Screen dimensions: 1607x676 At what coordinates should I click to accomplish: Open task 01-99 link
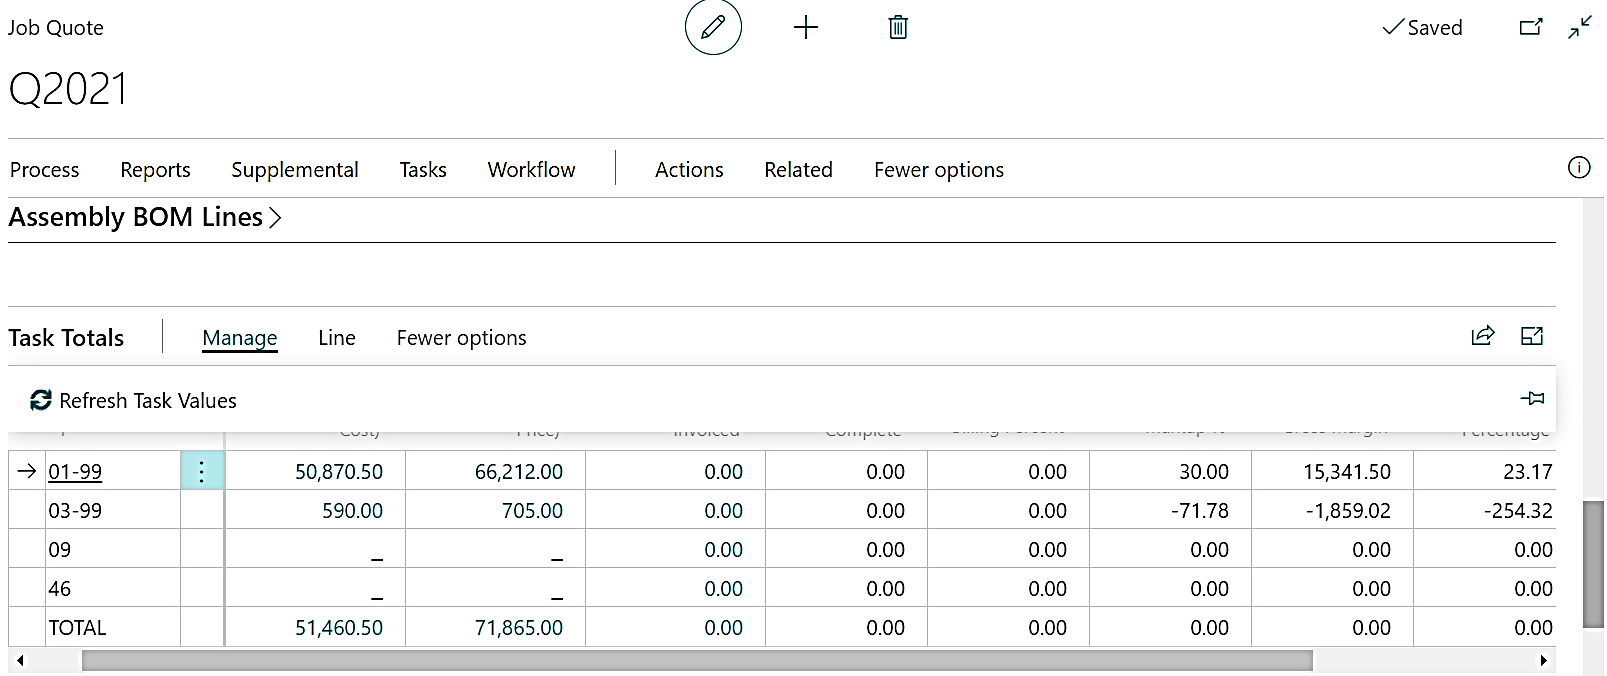75,472
